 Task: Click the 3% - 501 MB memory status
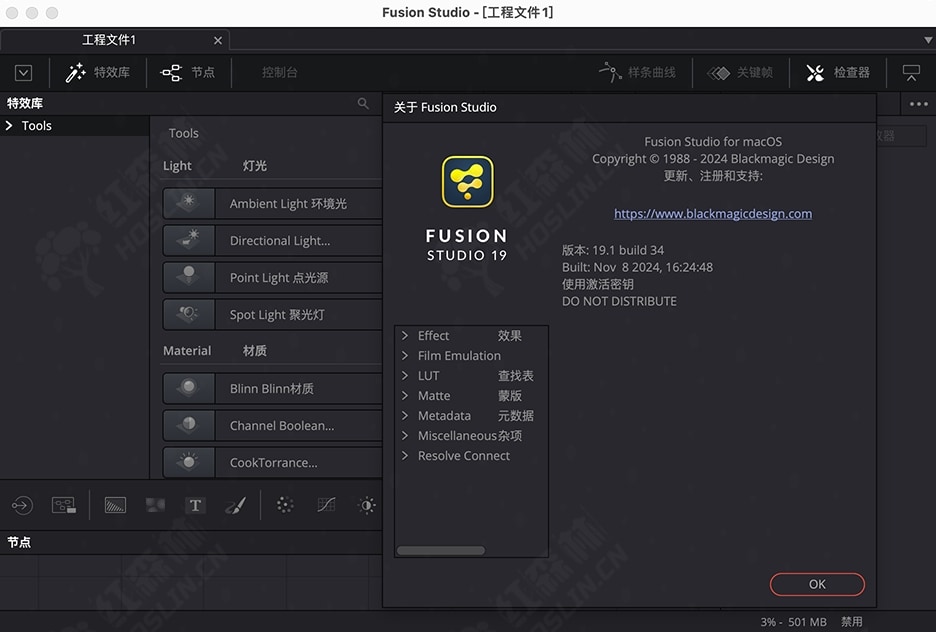coord(793,622)
